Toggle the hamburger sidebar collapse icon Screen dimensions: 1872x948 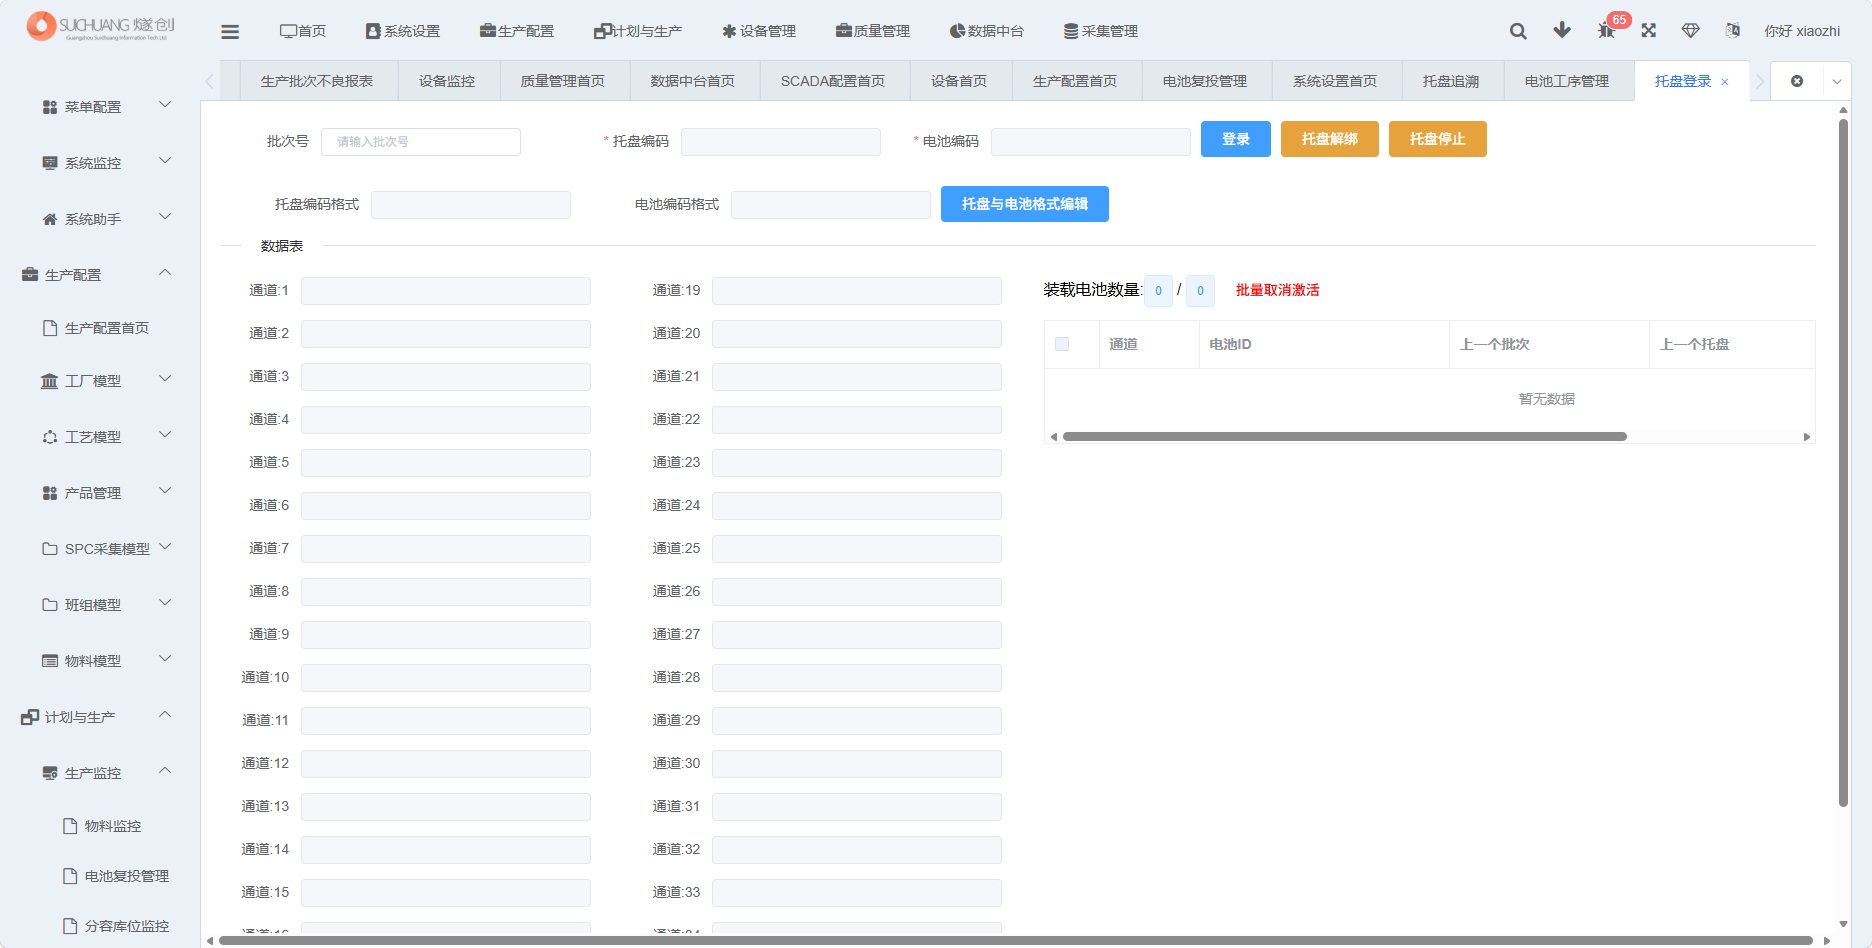tap(230, 31)
